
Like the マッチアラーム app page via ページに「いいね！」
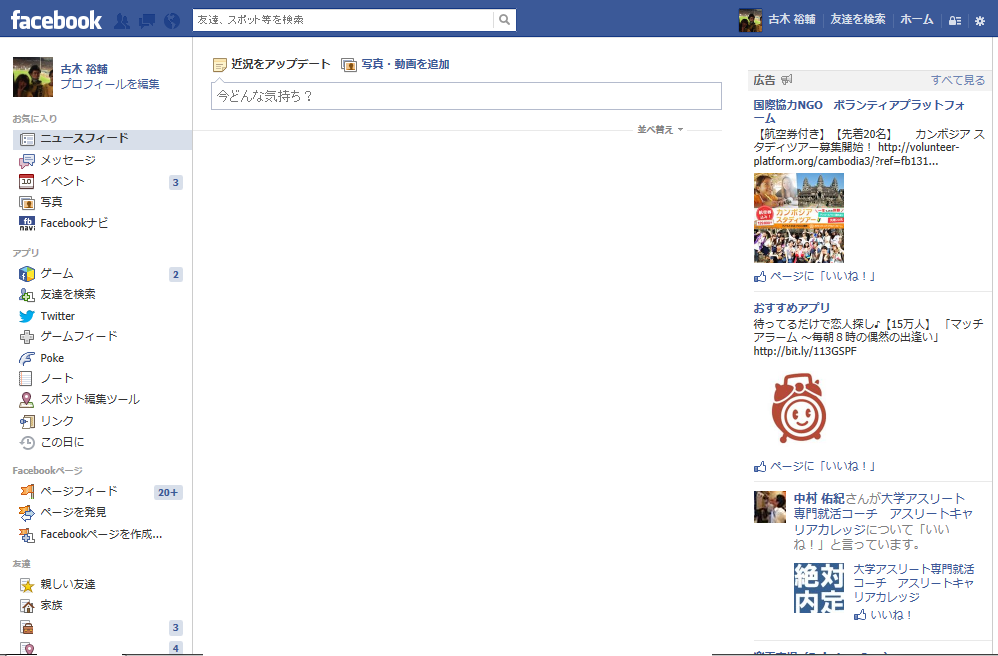[815, 466]
